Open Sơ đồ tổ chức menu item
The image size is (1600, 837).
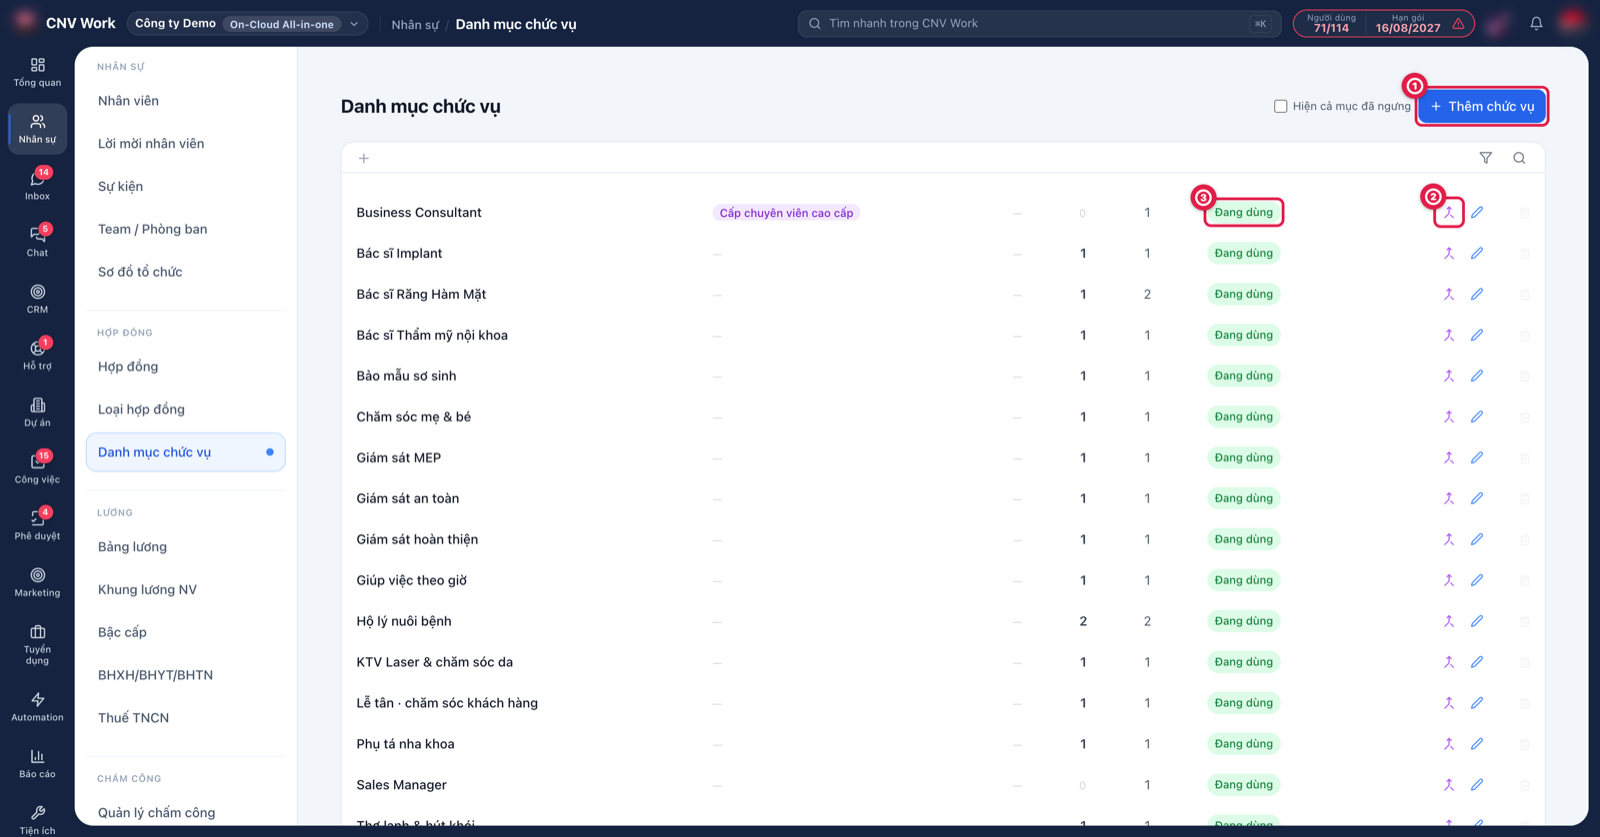(140, 272)
